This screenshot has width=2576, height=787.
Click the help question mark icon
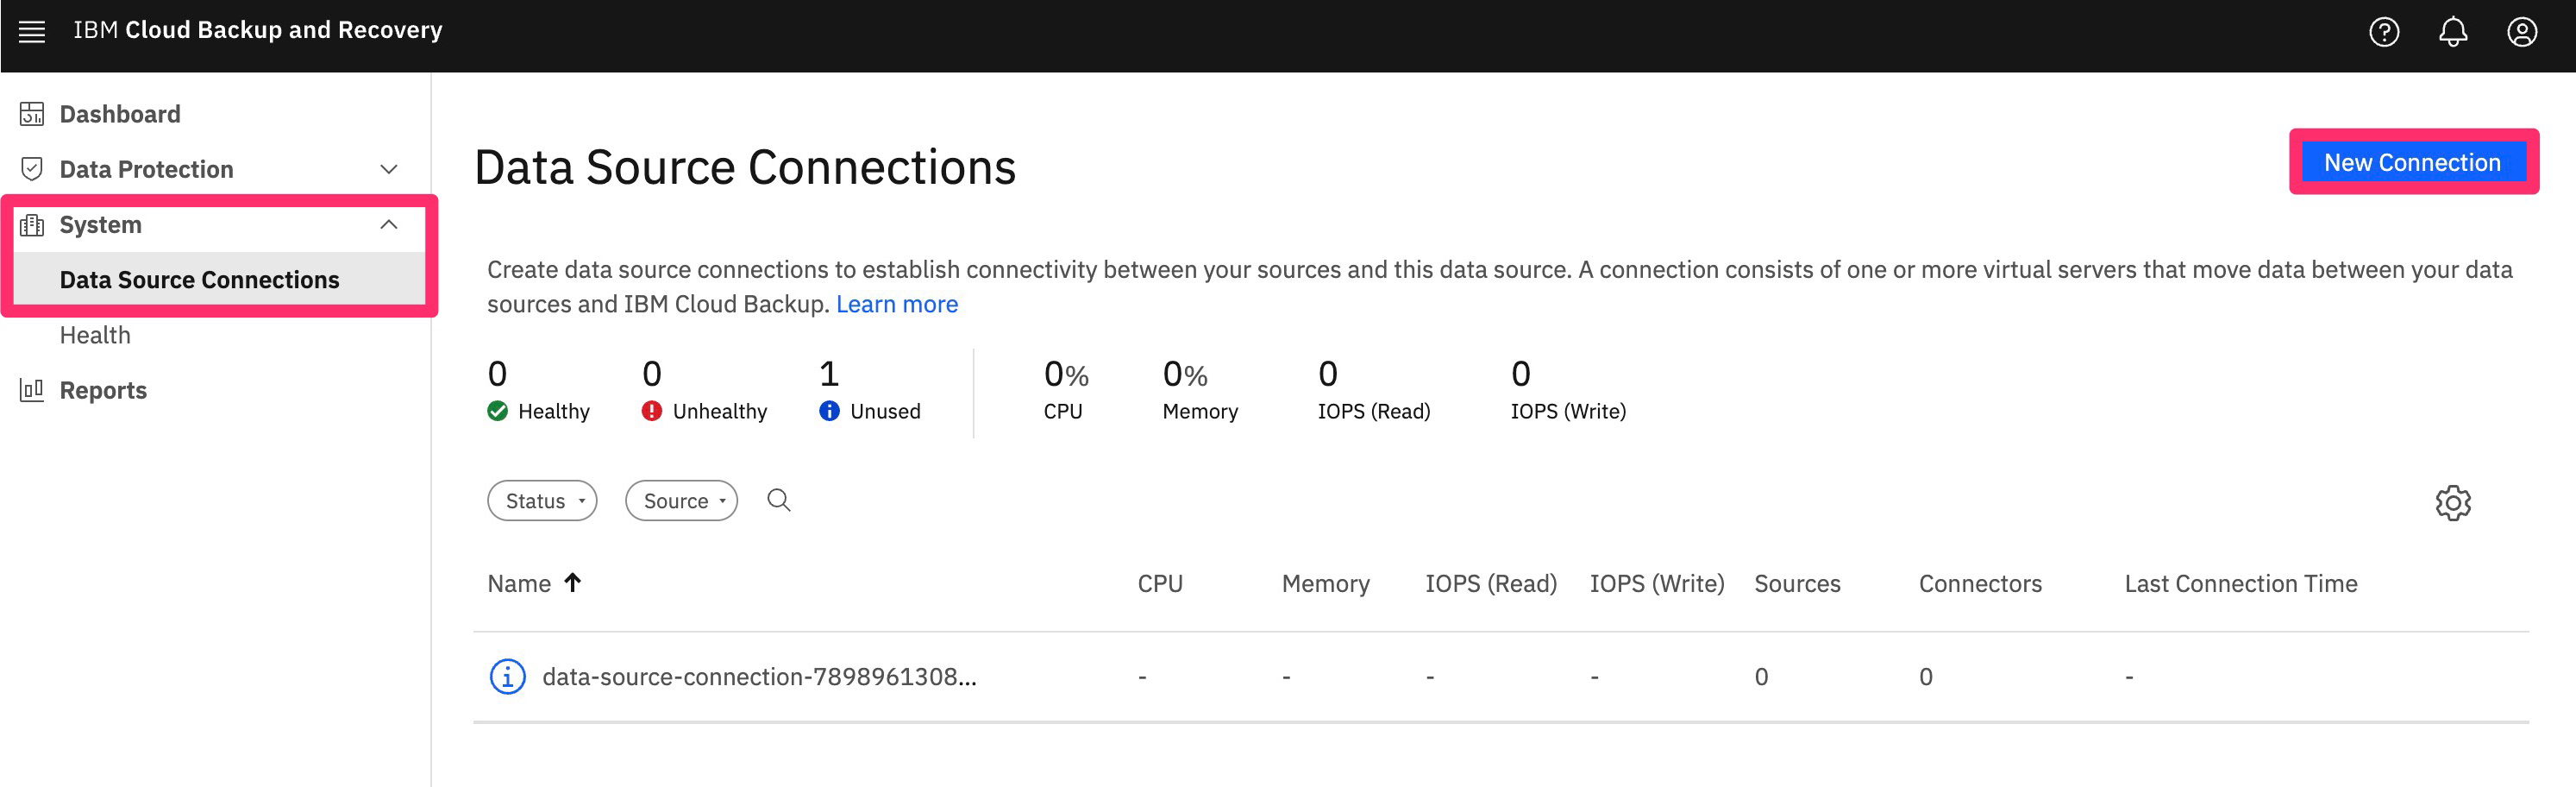click(x=2383, y=32)
